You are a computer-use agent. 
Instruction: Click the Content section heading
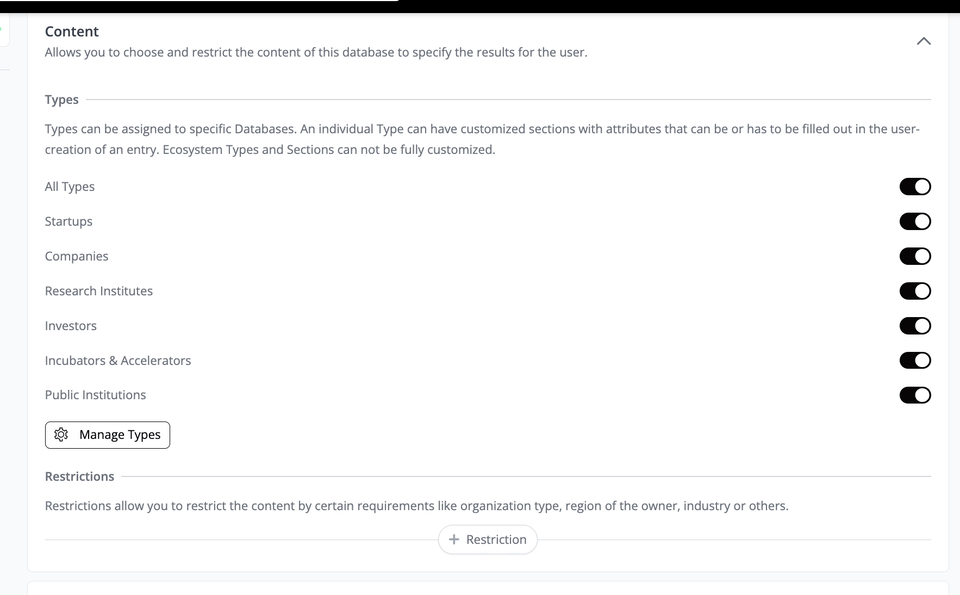click(72, 32)
